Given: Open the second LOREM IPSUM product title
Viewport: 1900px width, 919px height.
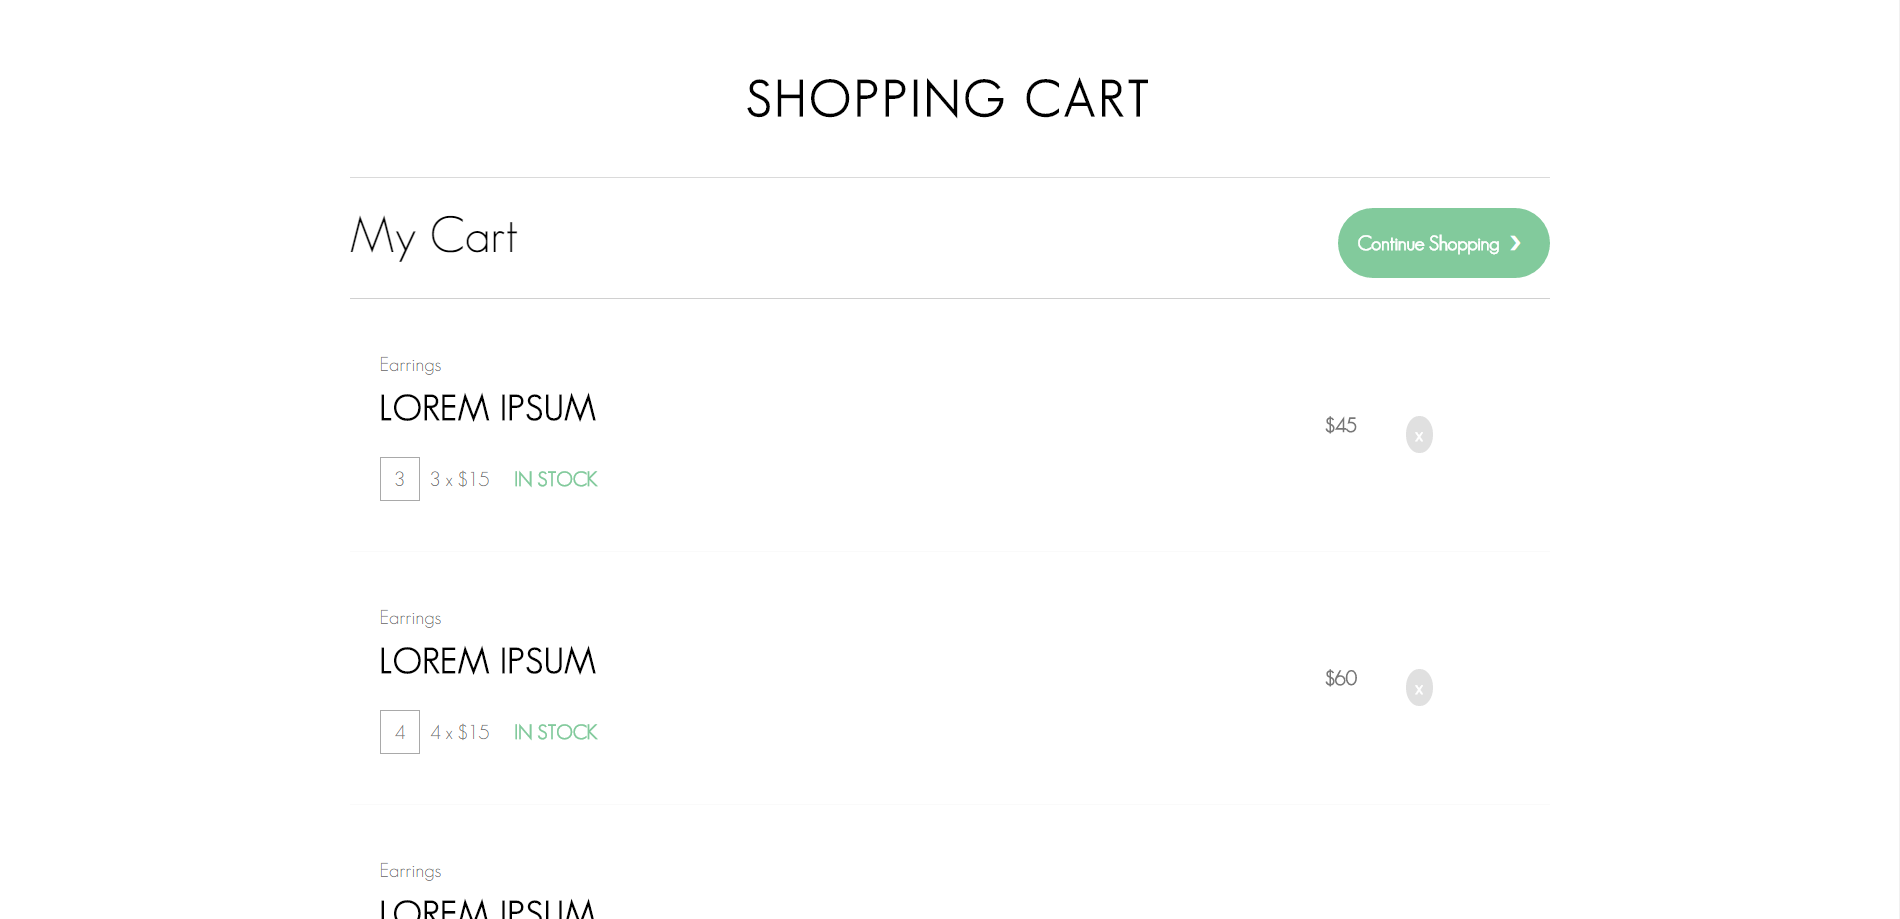Looking at the screenshot, I should [487, 661].
